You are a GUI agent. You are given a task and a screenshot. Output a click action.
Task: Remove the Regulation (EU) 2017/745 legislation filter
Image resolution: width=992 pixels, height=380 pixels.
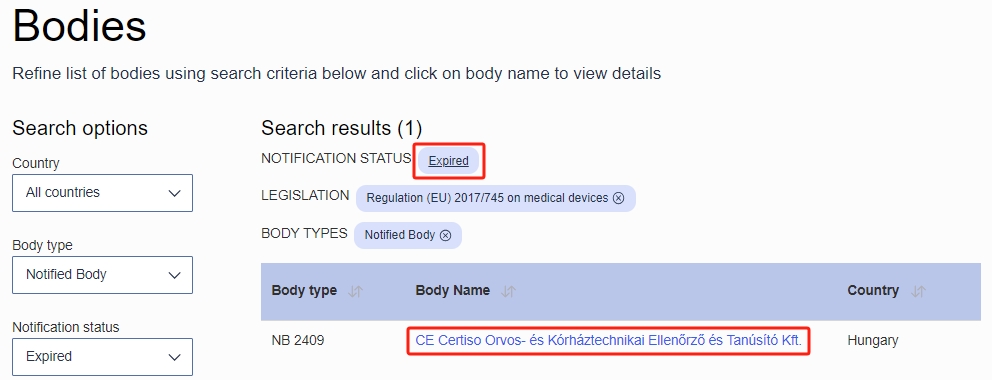[x=618, y=199]
